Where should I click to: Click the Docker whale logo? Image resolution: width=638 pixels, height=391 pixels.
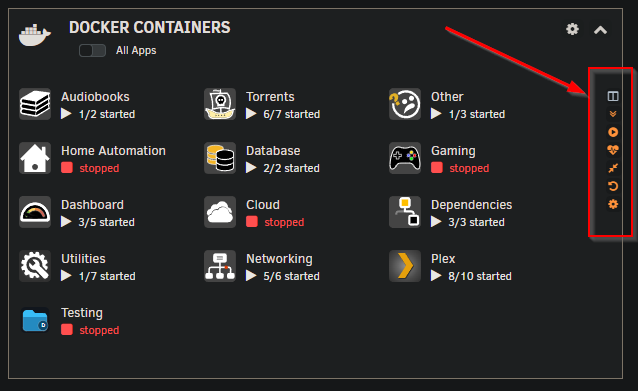click(x=35, y=35)
